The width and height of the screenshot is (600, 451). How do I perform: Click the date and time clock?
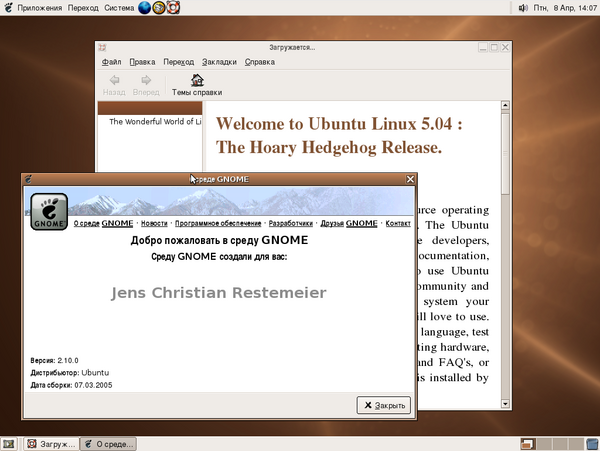[x=568, y=8]
